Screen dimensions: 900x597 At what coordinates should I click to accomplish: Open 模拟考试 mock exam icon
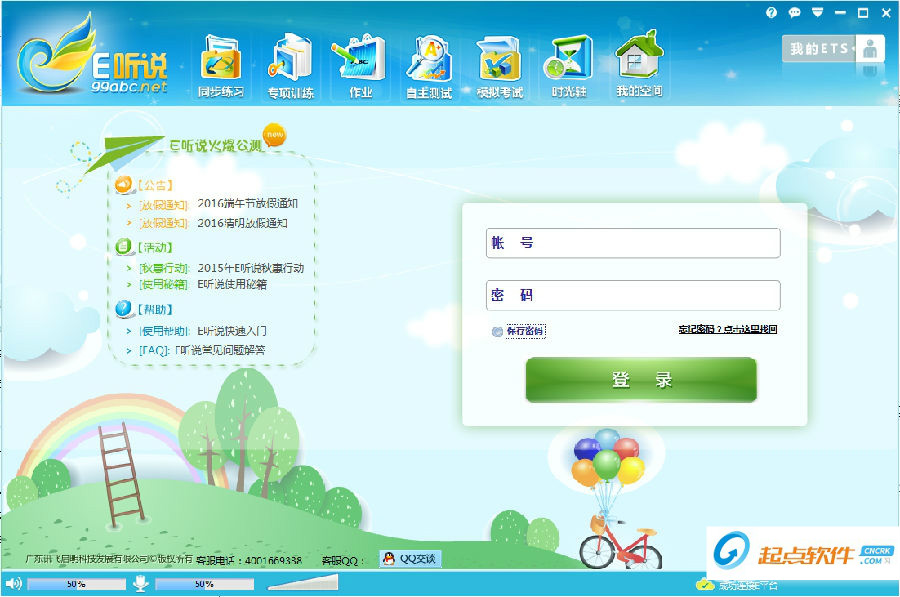(499, 66)
